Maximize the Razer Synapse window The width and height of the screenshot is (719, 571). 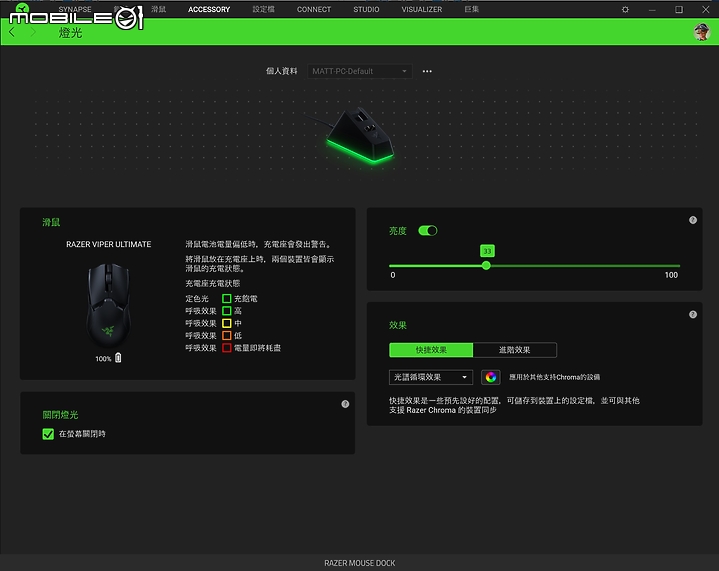pyautogui.click(x=679, y=9)
